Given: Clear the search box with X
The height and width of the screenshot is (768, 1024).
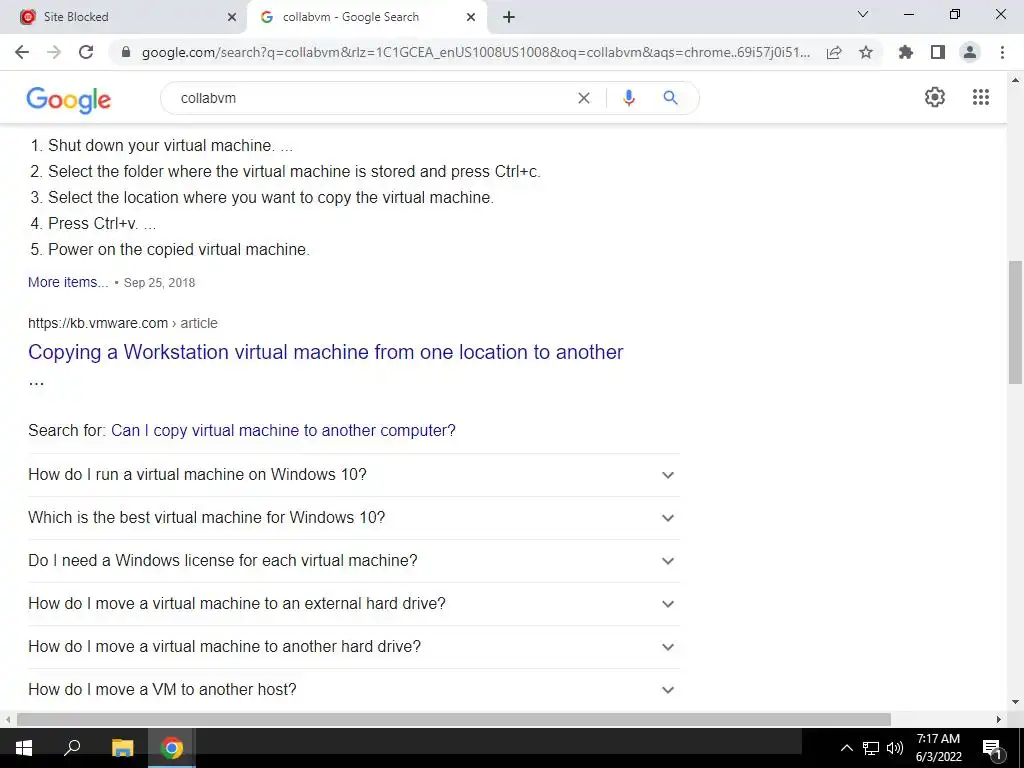Looking at the screenshot, I should (584, 98).
